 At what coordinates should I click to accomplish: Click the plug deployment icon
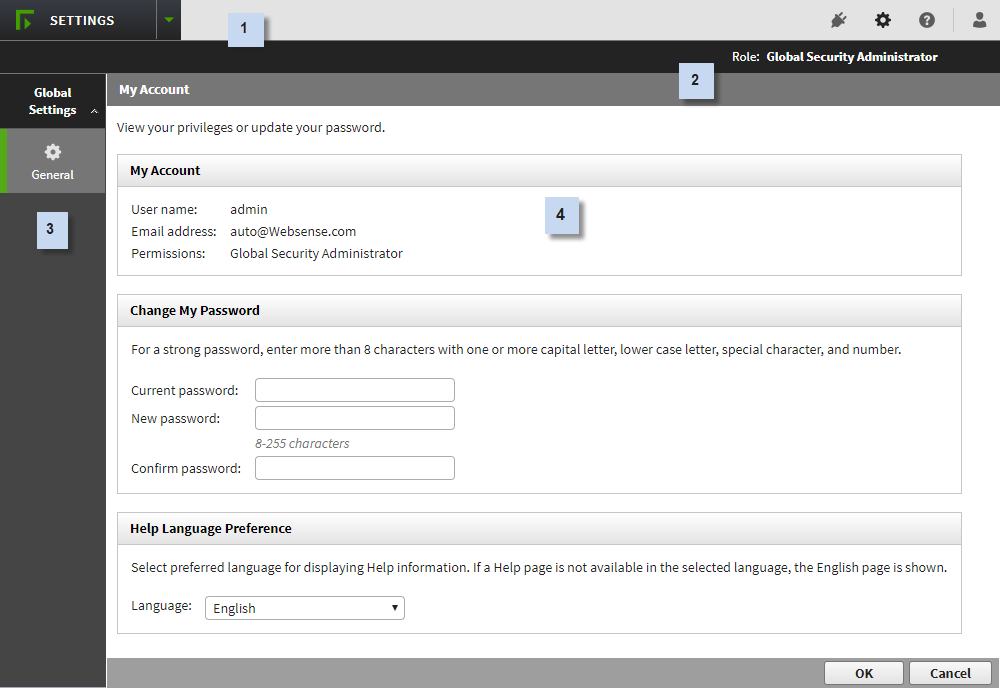pos(839,20)
